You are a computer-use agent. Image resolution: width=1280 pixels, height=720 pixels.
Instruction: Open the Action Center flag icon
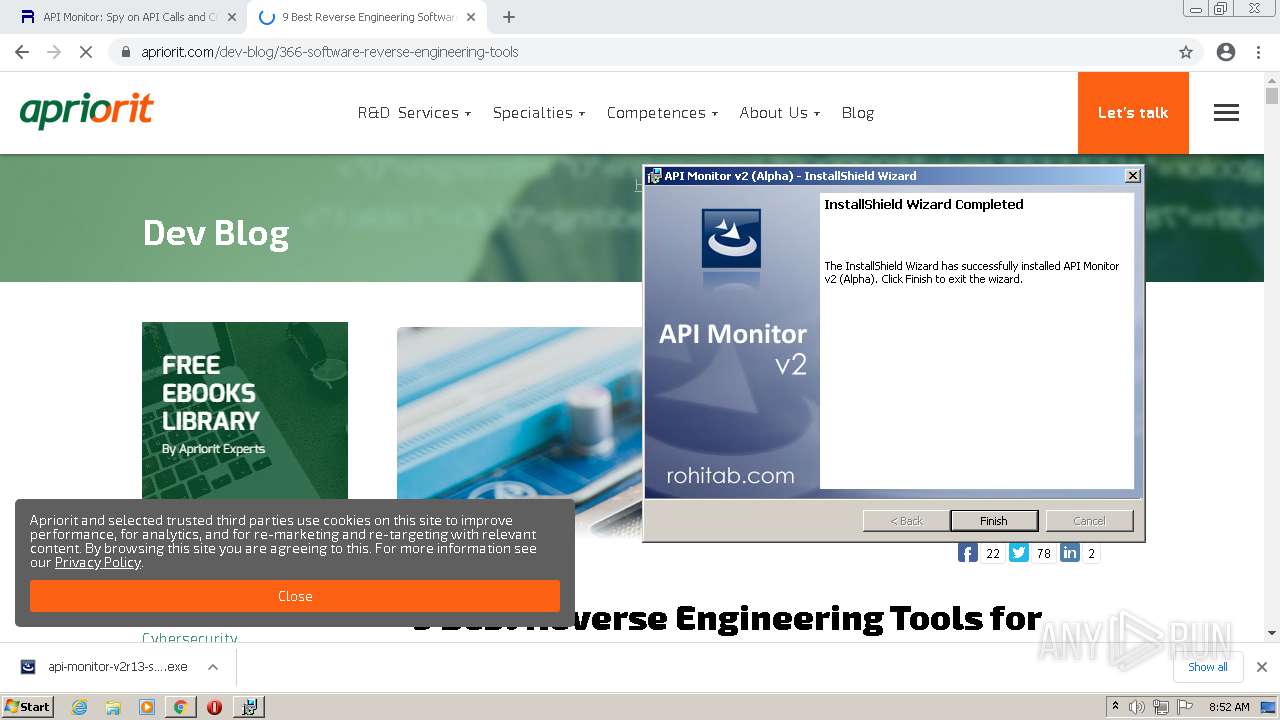pyautogui.click(x=1186, y=707)
